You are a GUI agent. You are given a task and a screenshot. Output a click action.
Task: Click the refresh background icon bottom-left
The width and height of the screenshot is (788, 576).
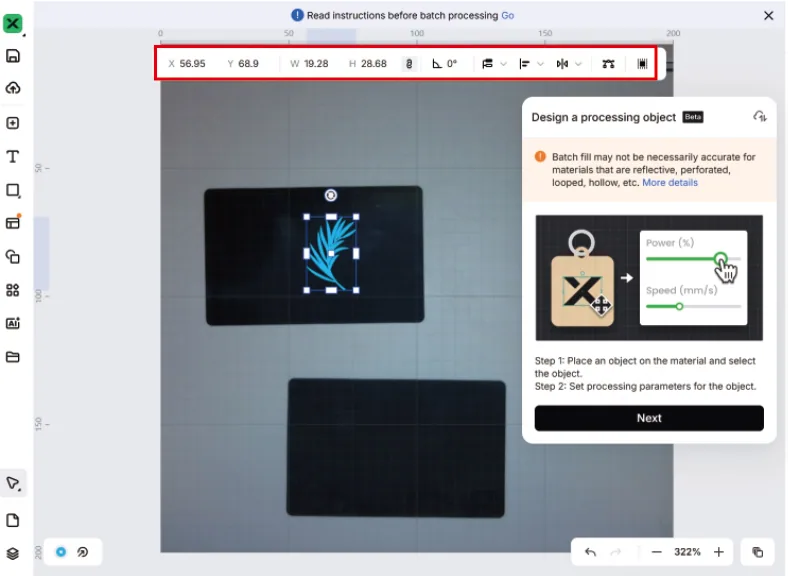point(83,552)
